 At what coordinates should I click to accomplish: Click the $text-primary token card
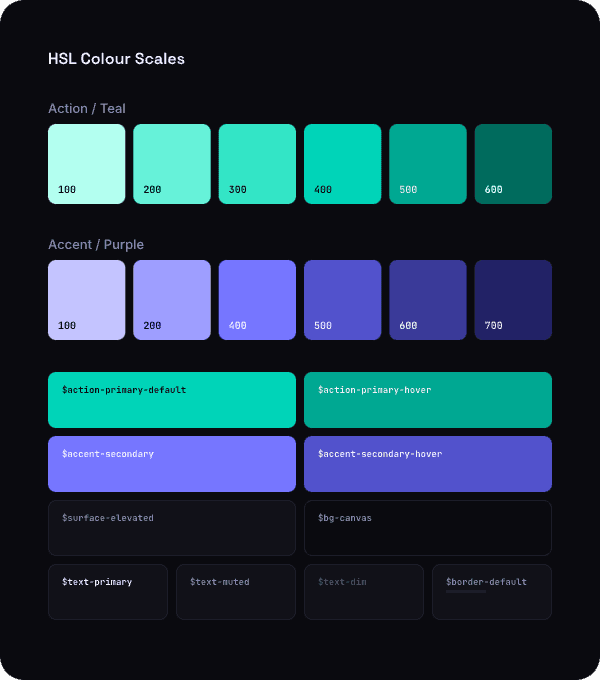tap(108, 592)
